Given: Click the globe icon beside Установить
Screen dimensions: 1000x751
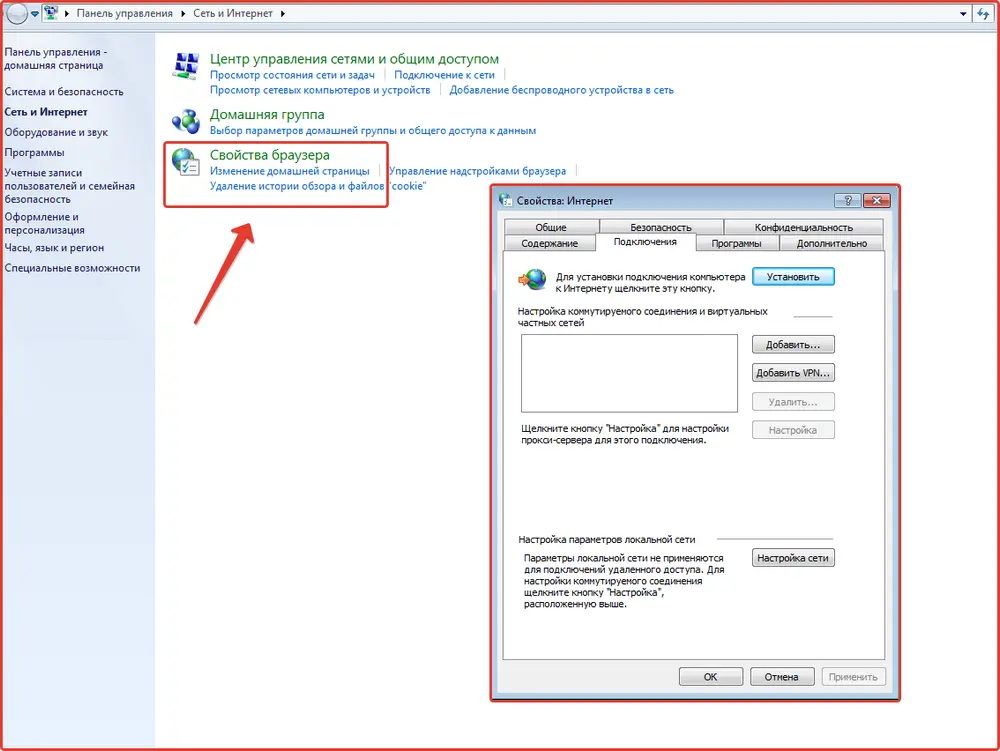Looking at the screenshot, I should 532,279.
